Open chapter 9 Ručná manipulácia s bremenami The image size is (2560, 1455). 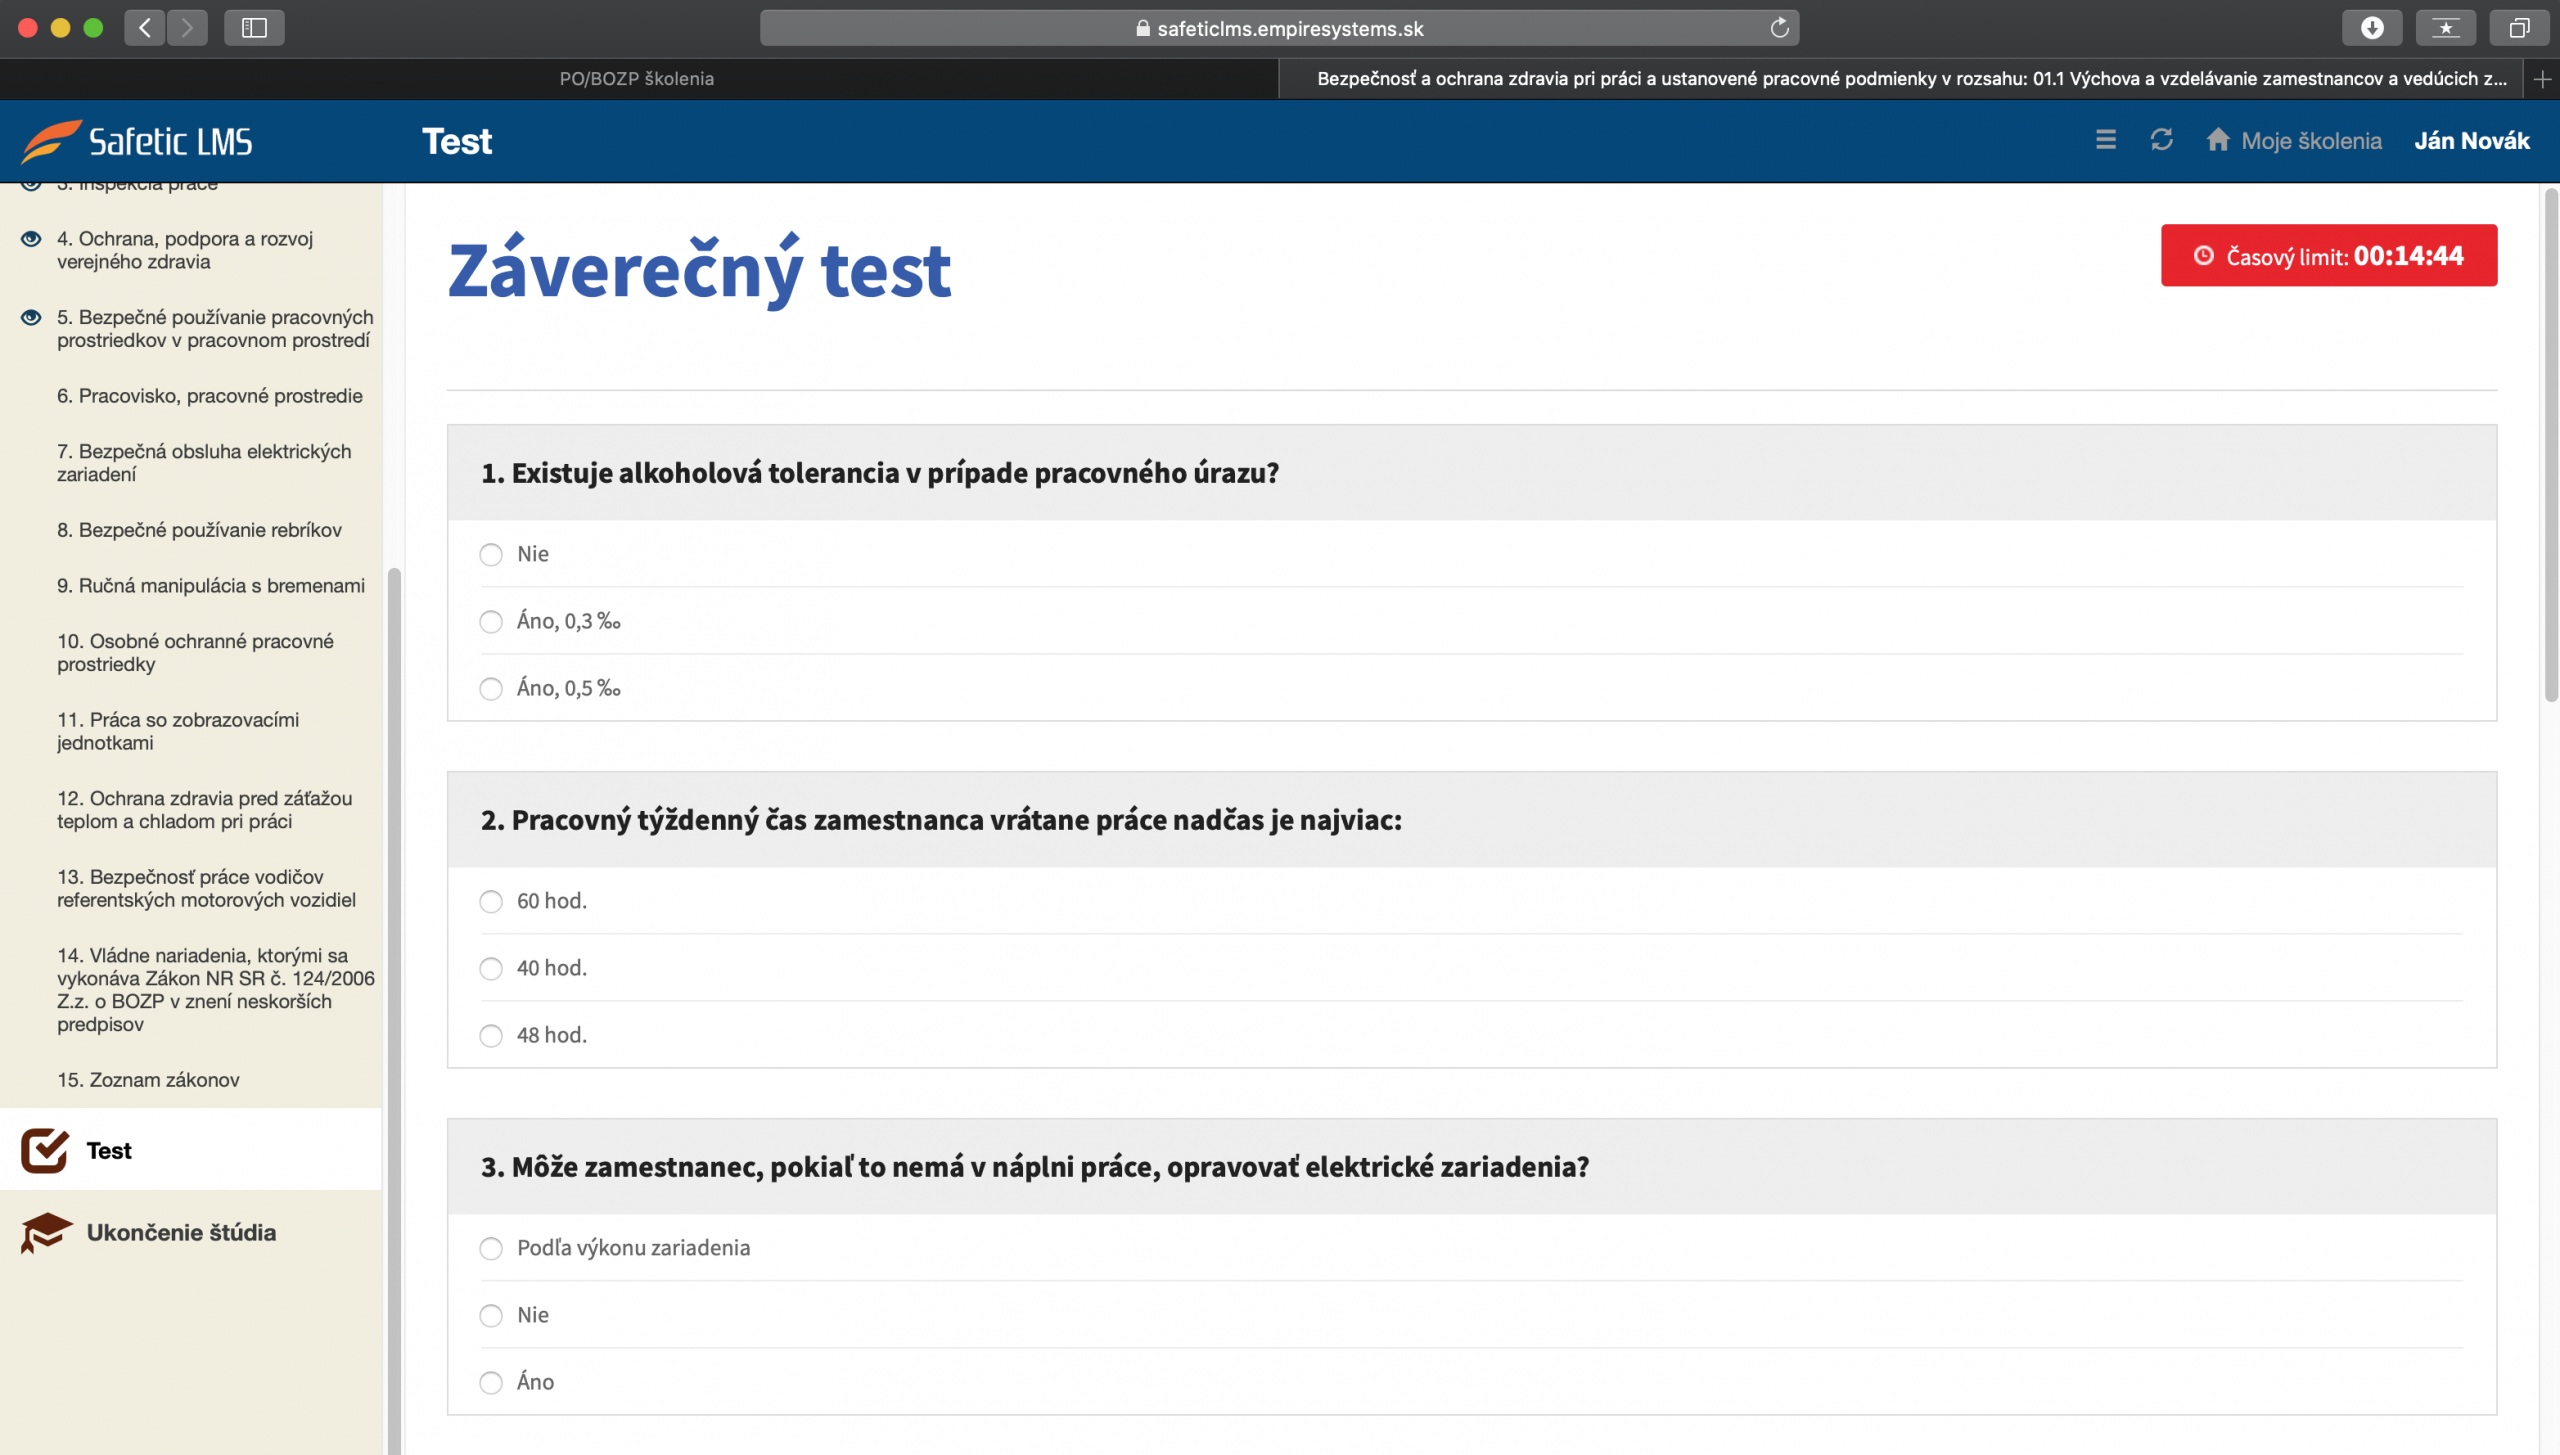[211, 586]
